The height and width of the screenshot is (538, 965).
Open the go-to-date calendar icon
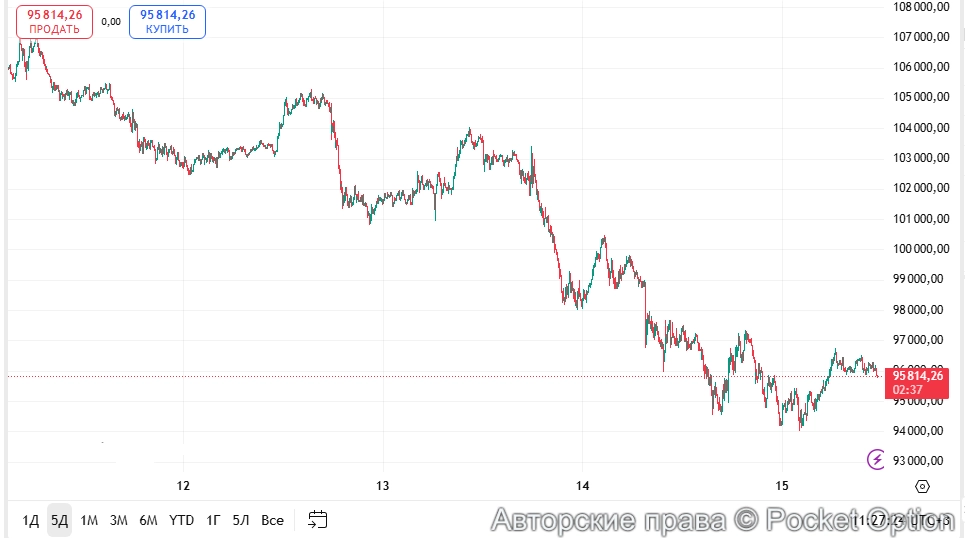point(318,519)
